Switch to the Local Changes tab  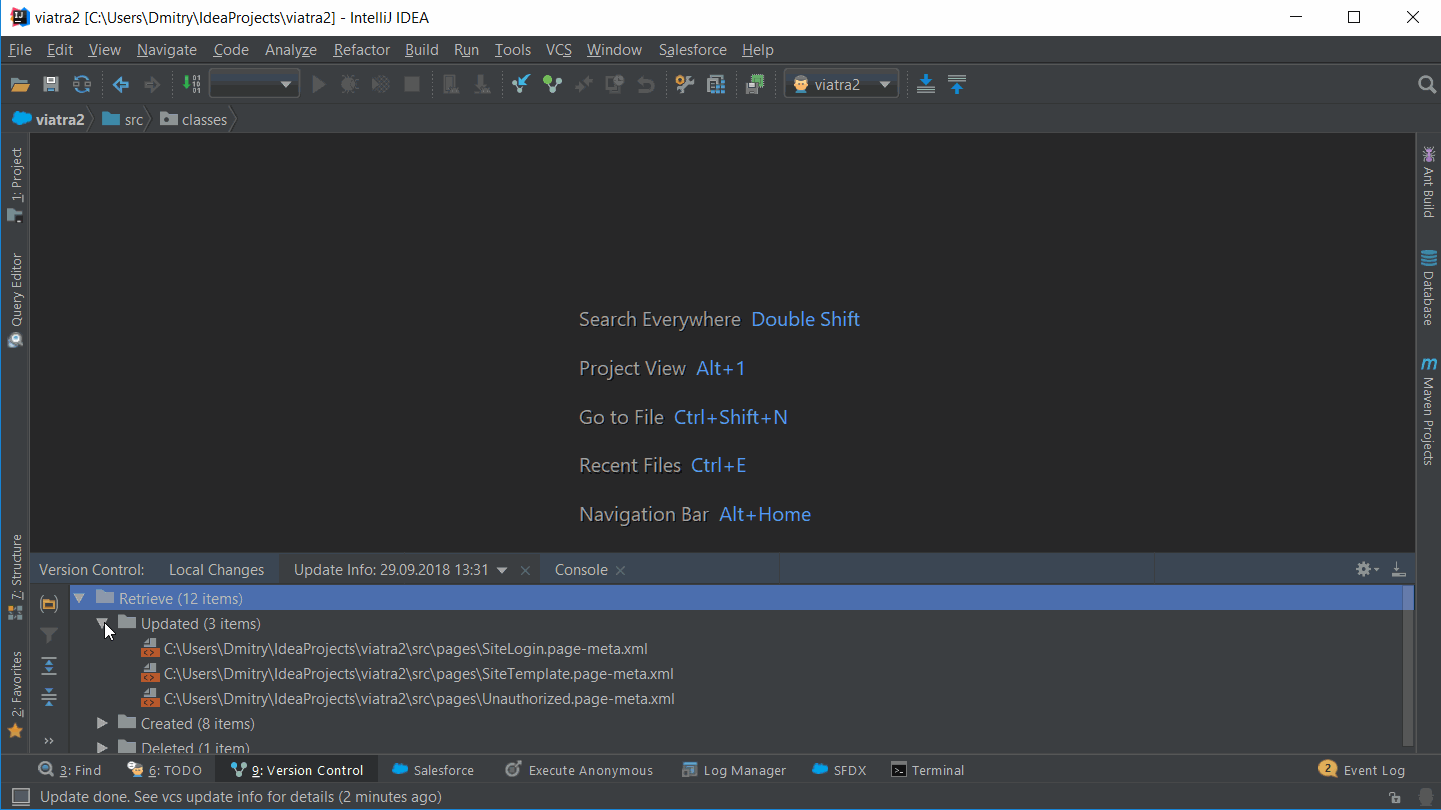(x=216, y=570)
